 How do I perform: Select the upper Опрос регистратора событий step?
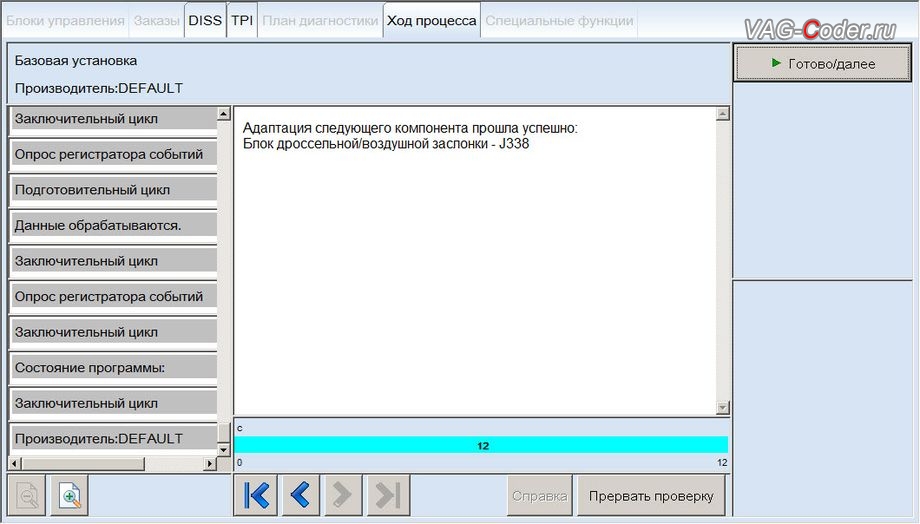point(114,154)
